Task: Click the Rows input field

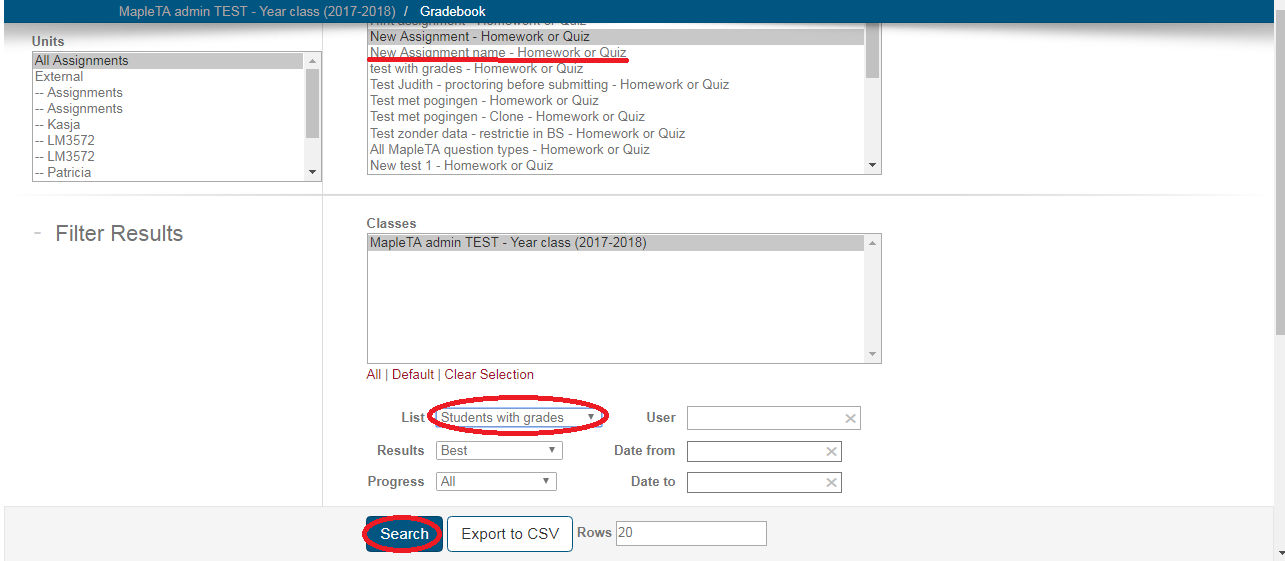Action: point(691,534)
